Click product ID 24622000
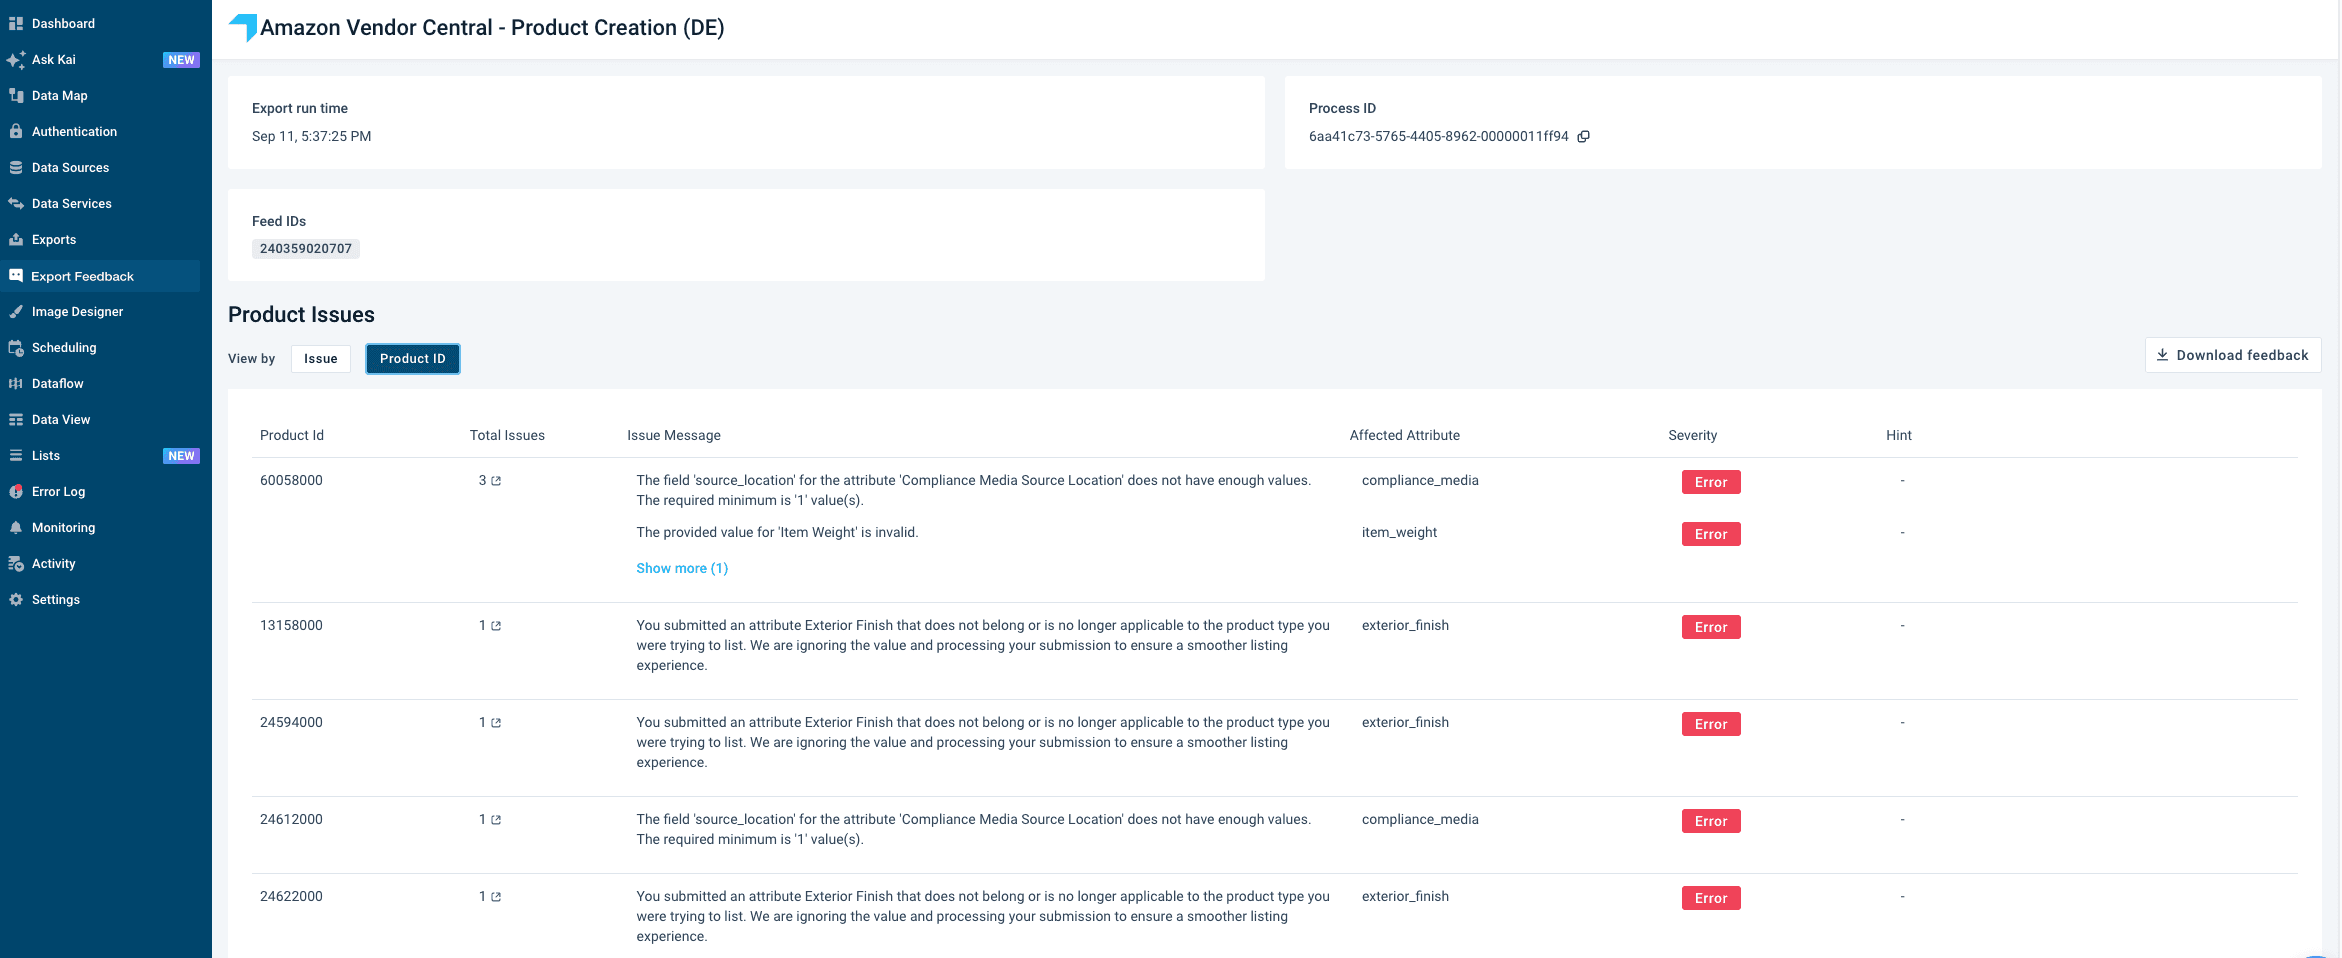 click(x=291, y=897)
